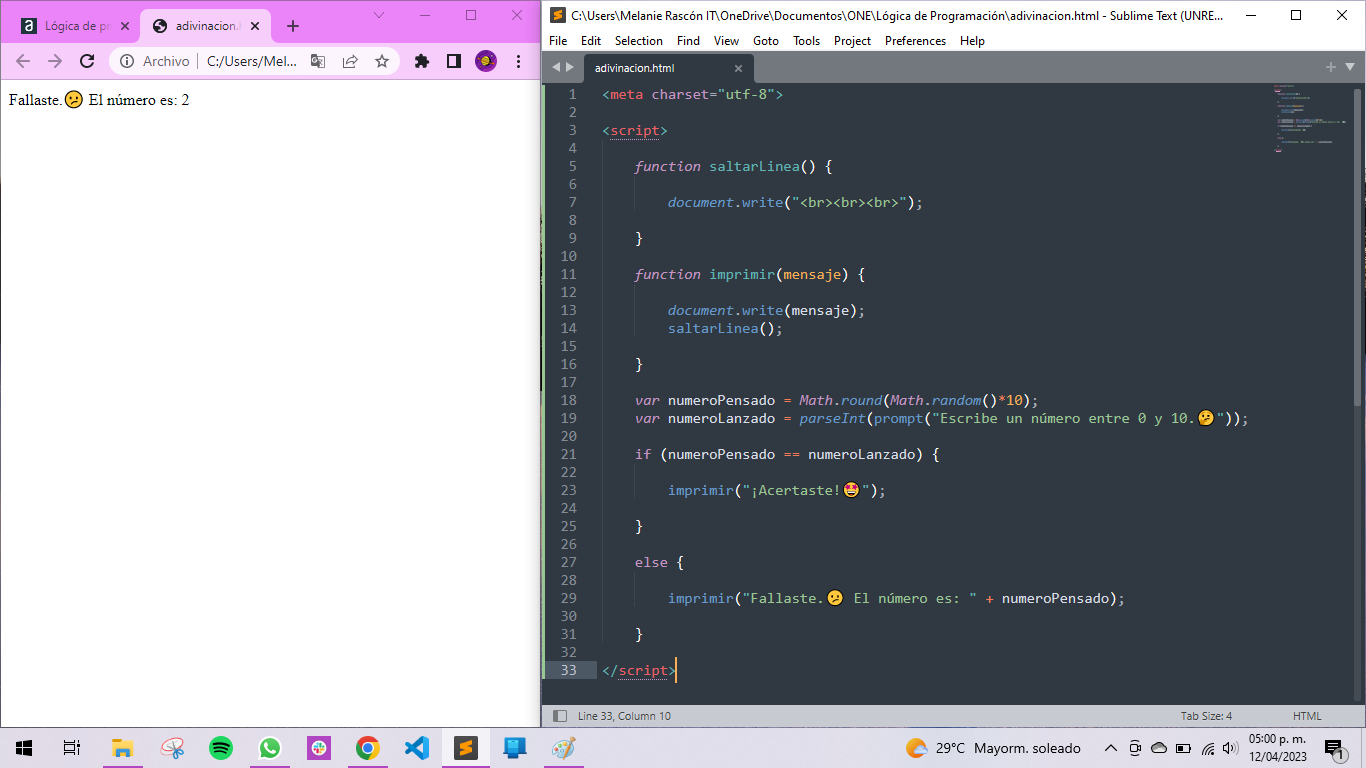Open Task View on taskbar

click(x=72, y=748)
